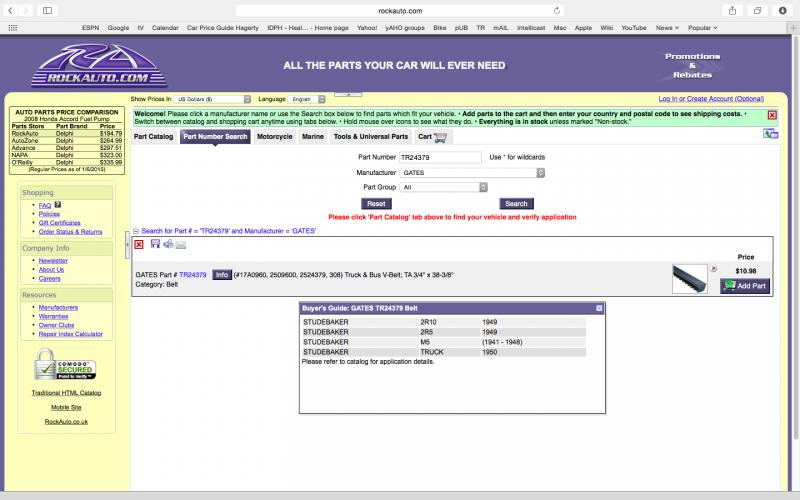Close the green welcome message banner
The width and height of the screenshot is (800, 500).
(x=772, y=115)
